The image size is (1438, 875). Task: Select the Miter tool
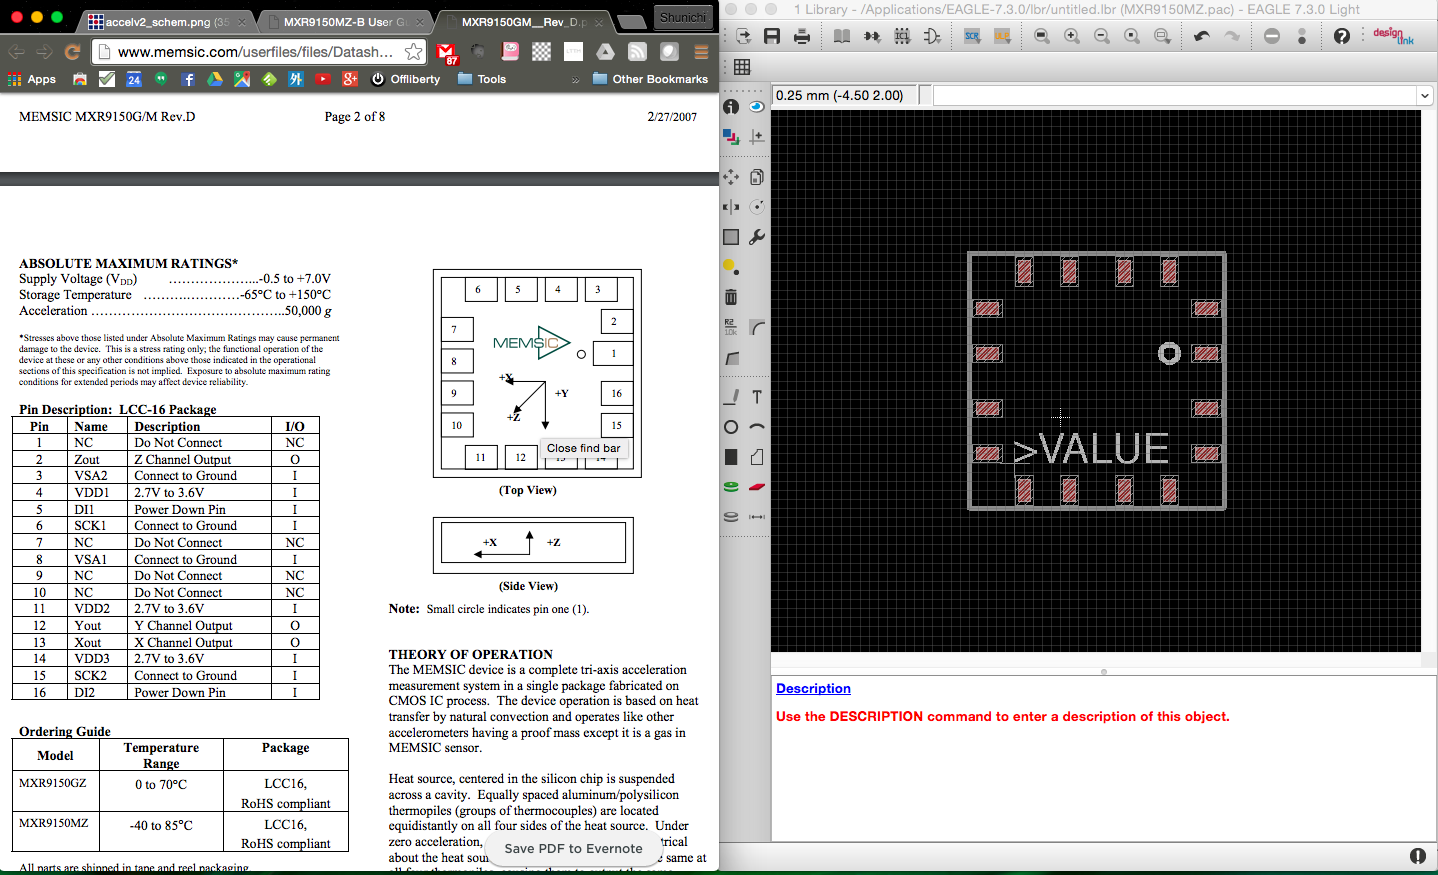click(757, 327)
